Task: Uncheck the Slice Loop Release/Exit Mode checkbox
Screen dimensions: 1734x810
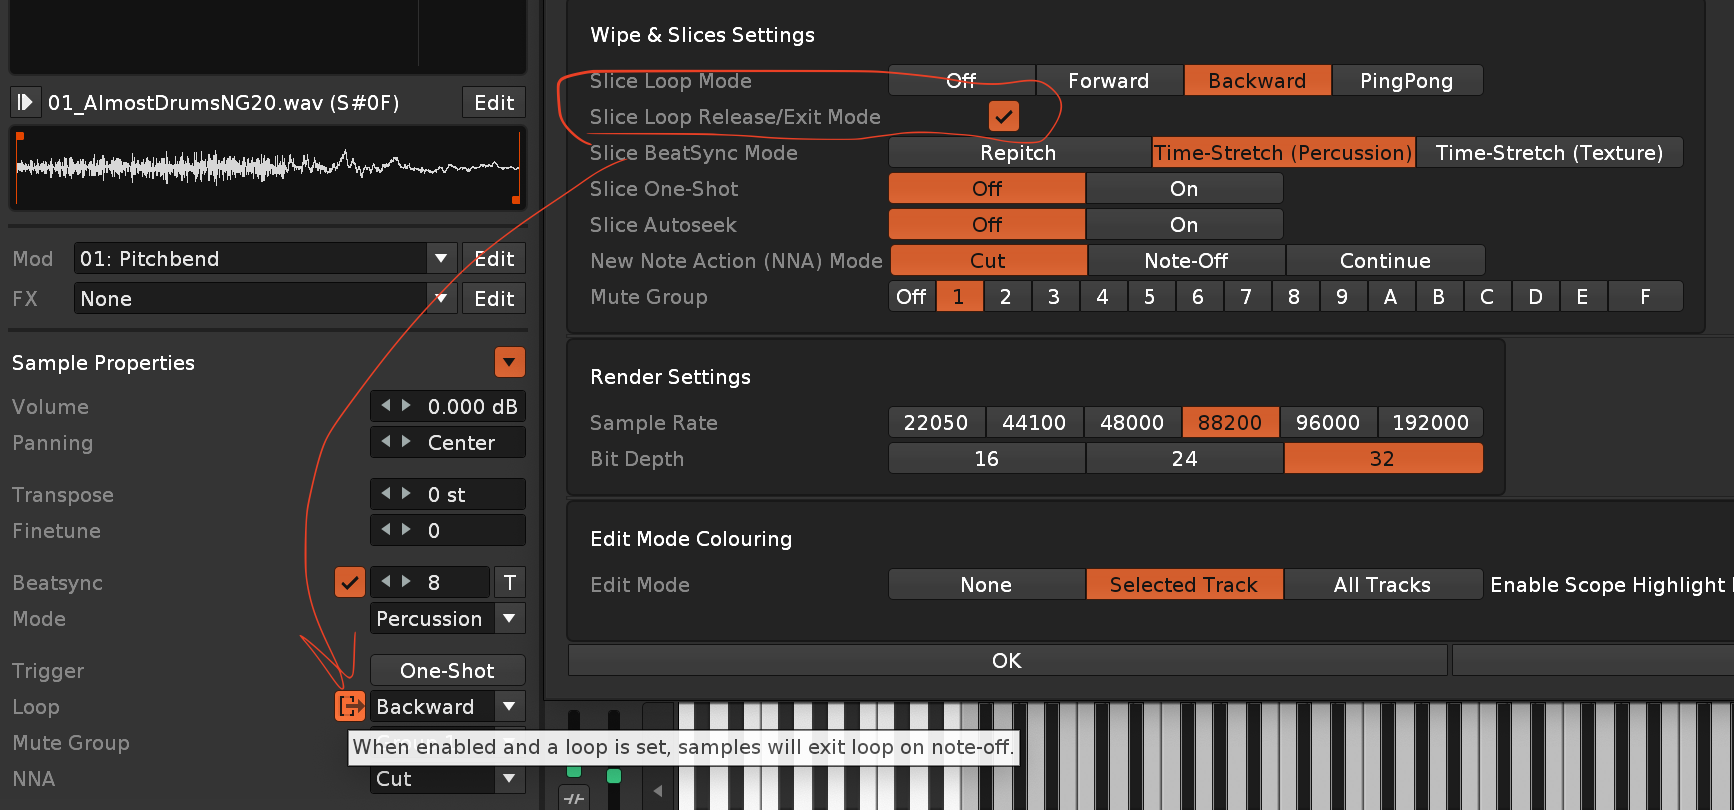Action: [1003, 117]
